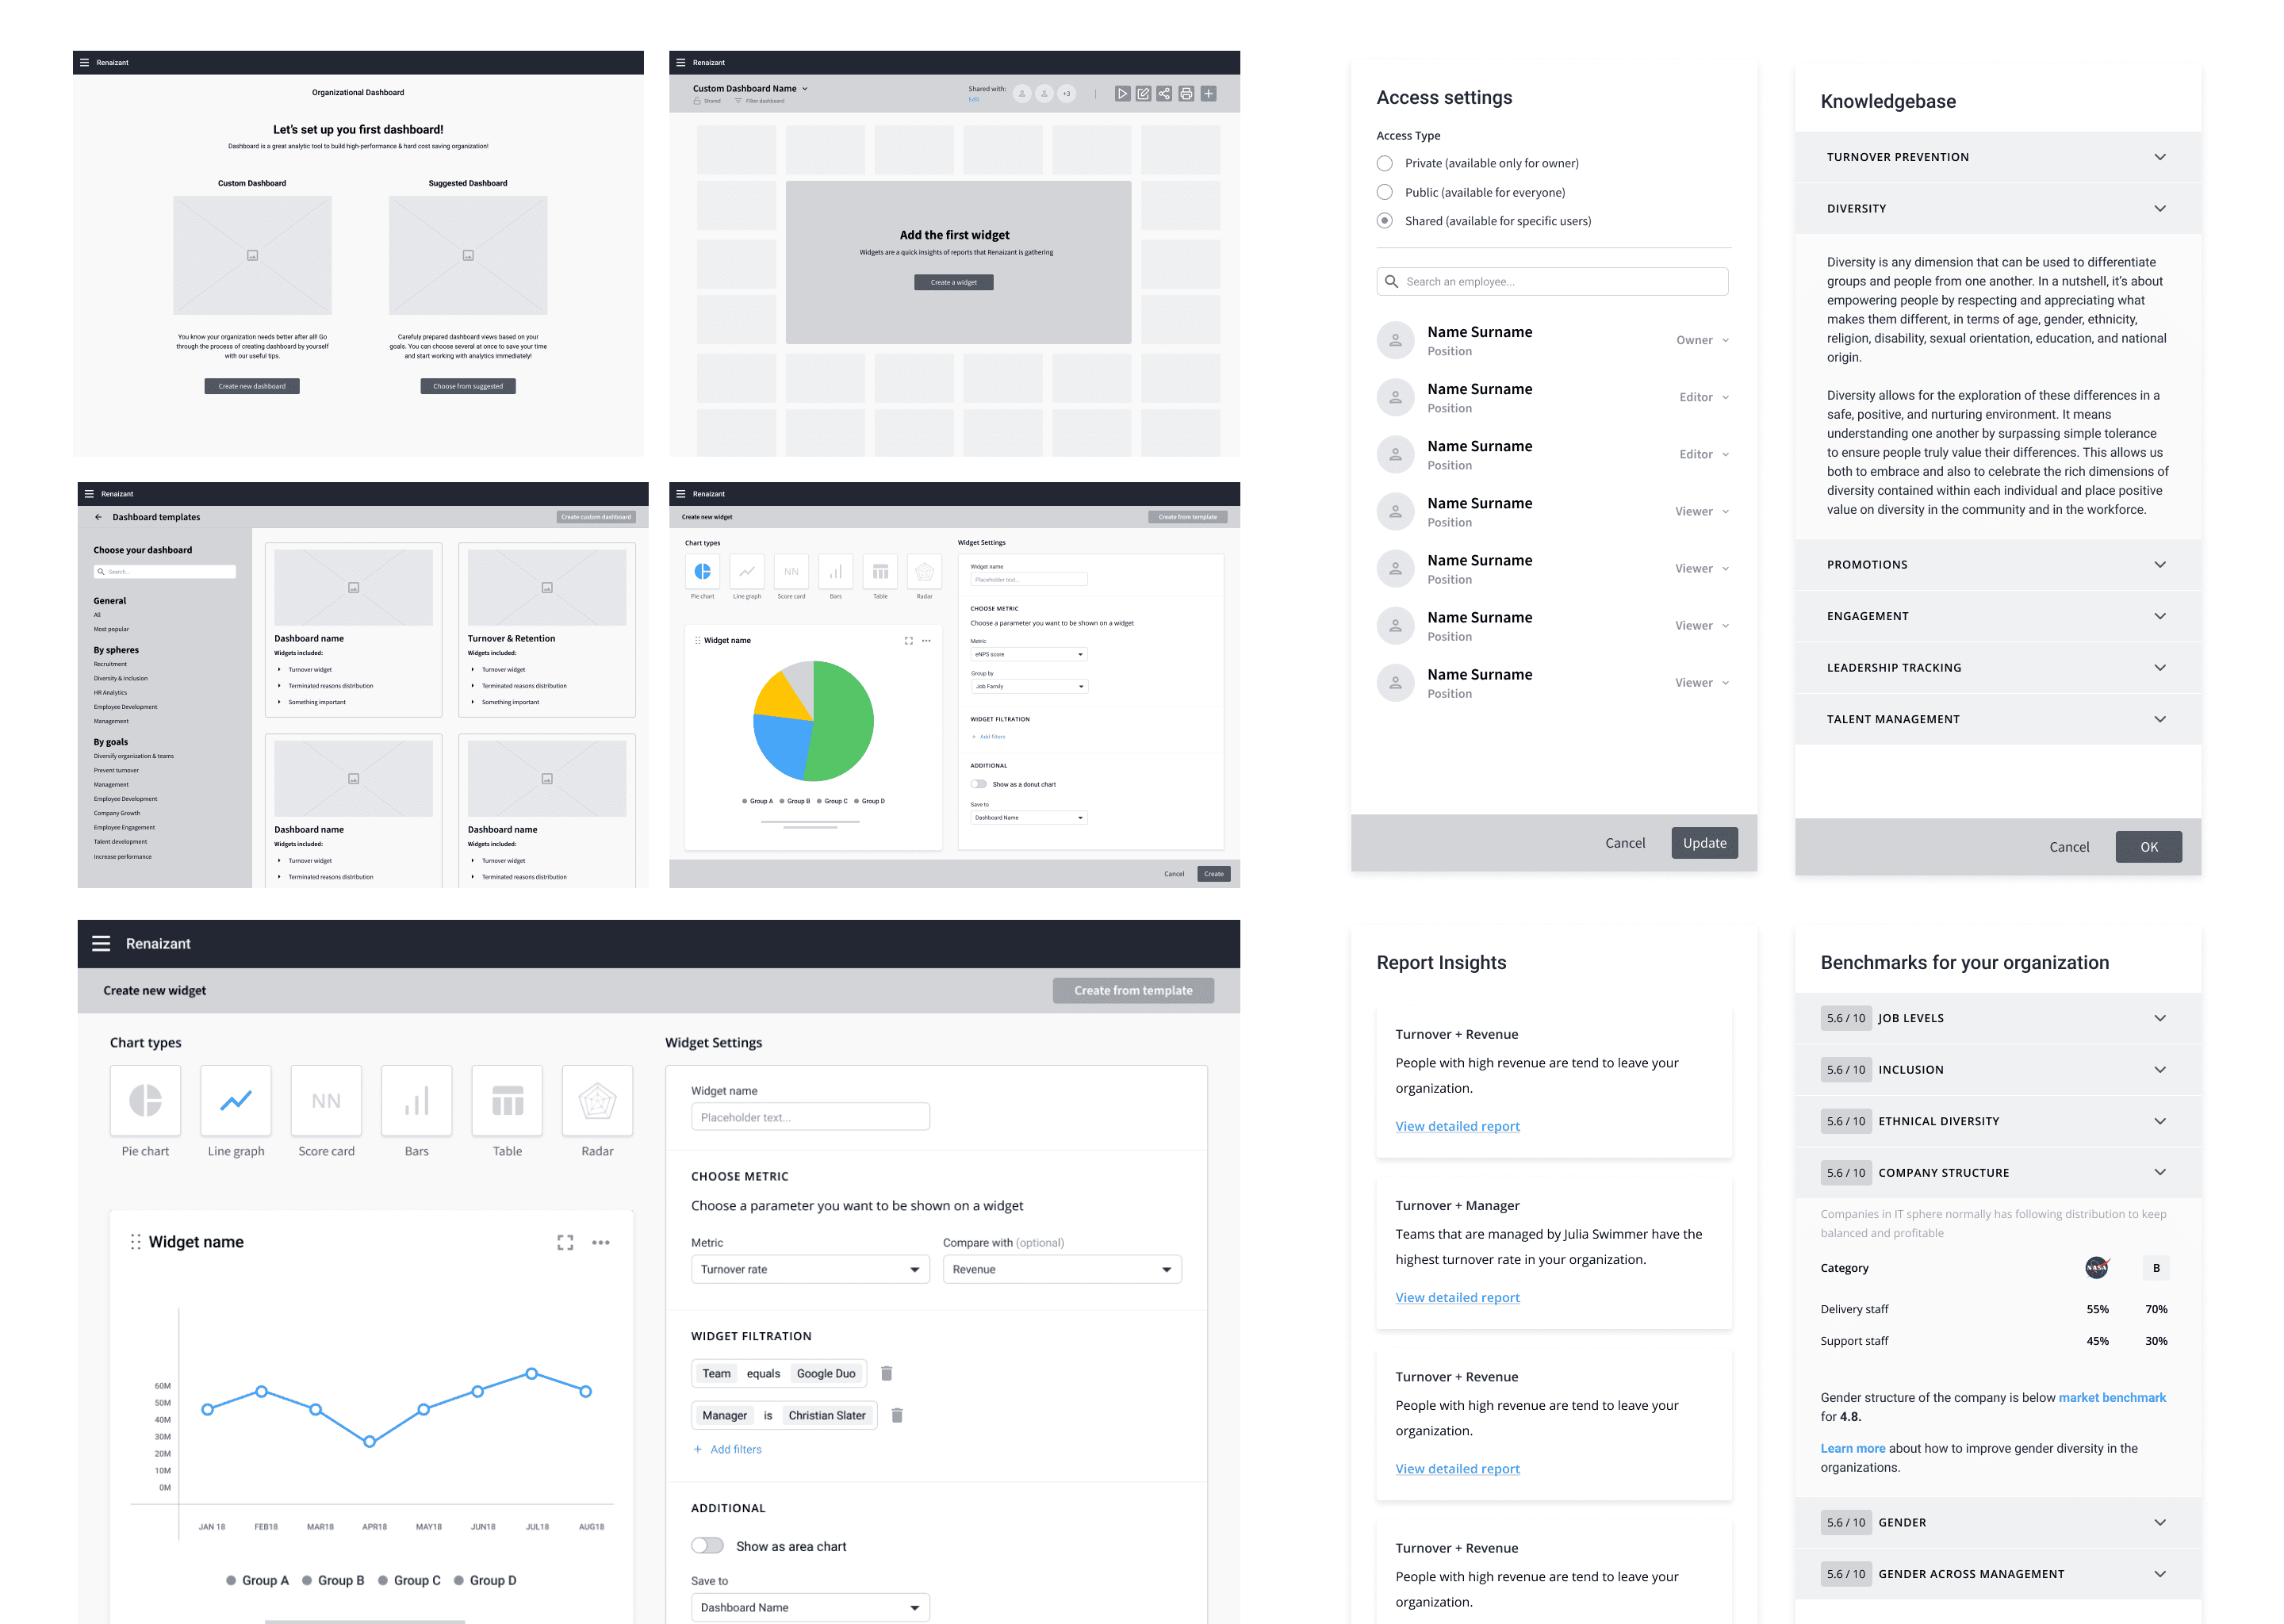
Task: Click the resize widget icon
Action: tap(565, 1239)
